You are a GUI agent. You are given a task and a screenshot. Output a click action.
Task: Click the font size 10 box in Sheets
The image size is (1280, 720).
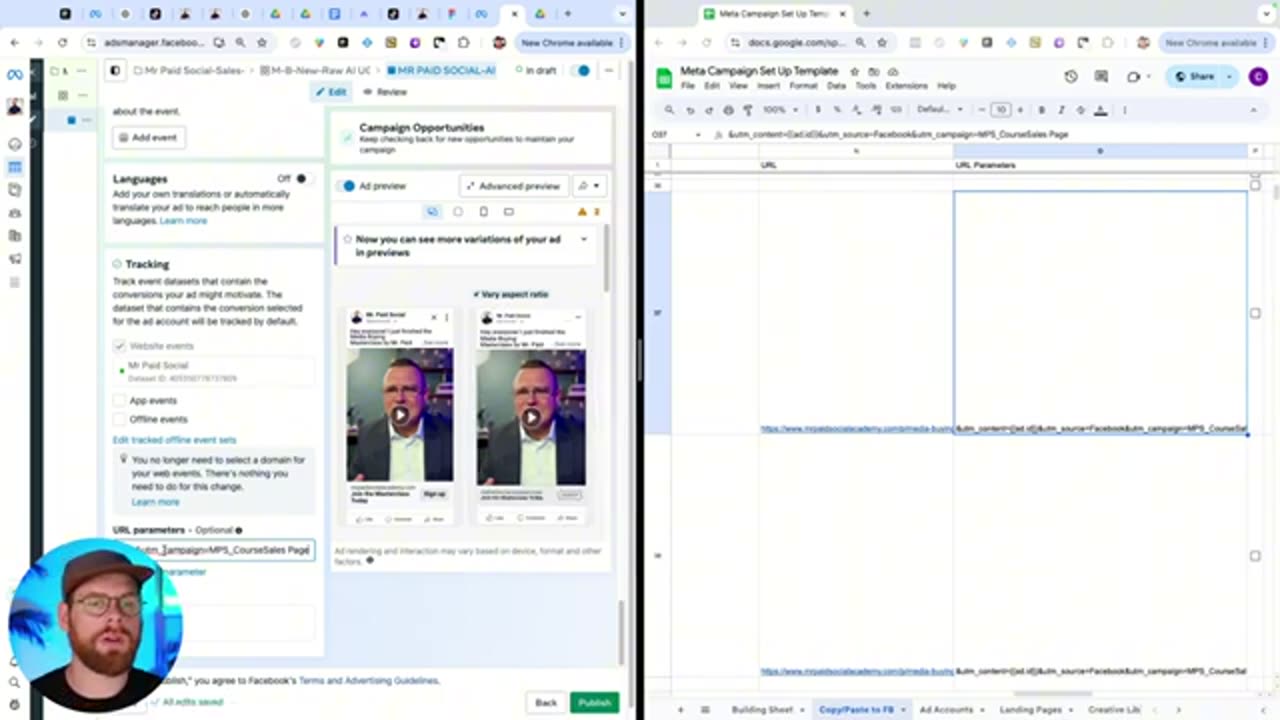pos(1001,110)
